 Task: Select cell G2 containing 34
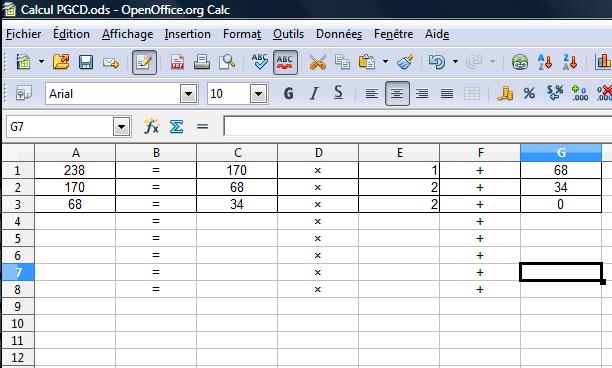[x=561, y=187]
